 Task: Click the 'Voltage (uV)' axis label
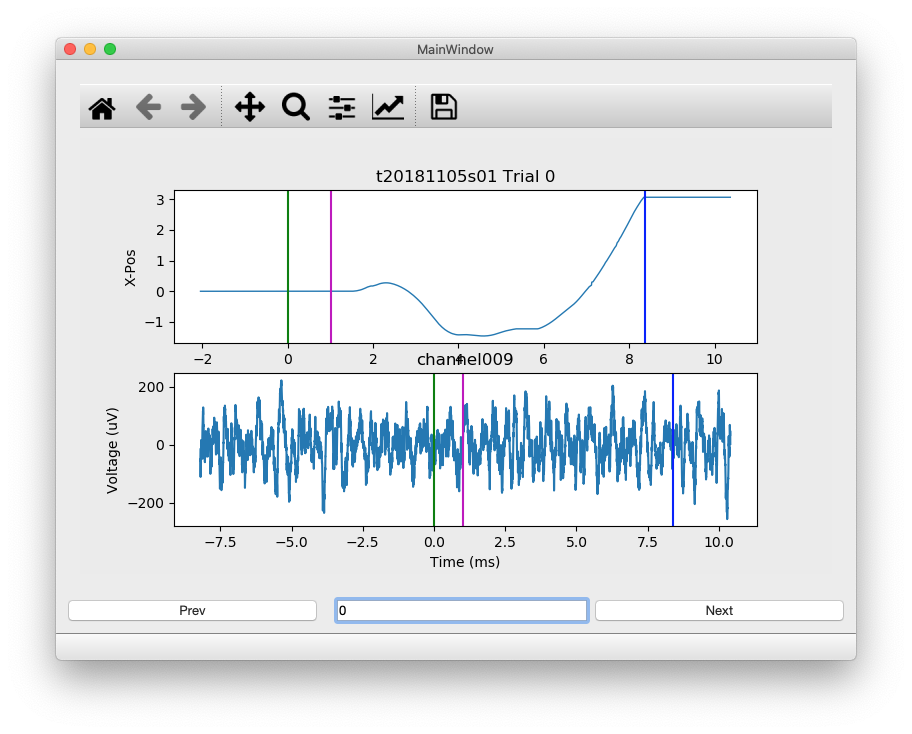click(x=112, y=451)
